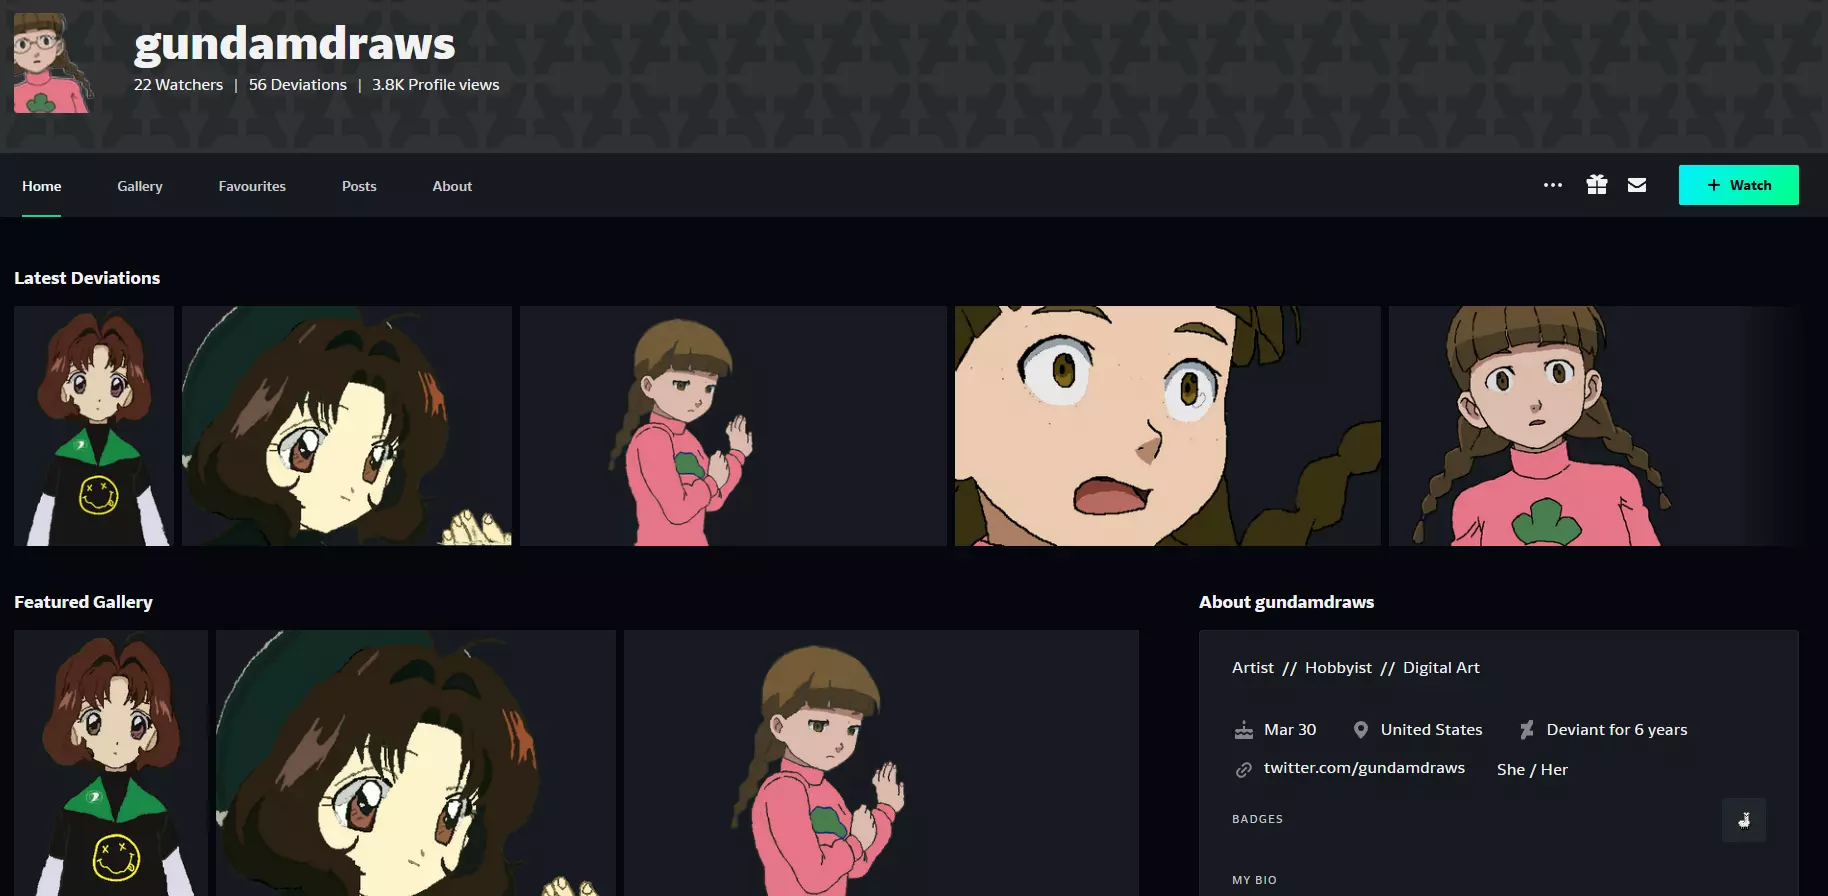The image size is (1828, 896).
Task: Click the location pin icon beside United States
Action: coord(1360,730)
